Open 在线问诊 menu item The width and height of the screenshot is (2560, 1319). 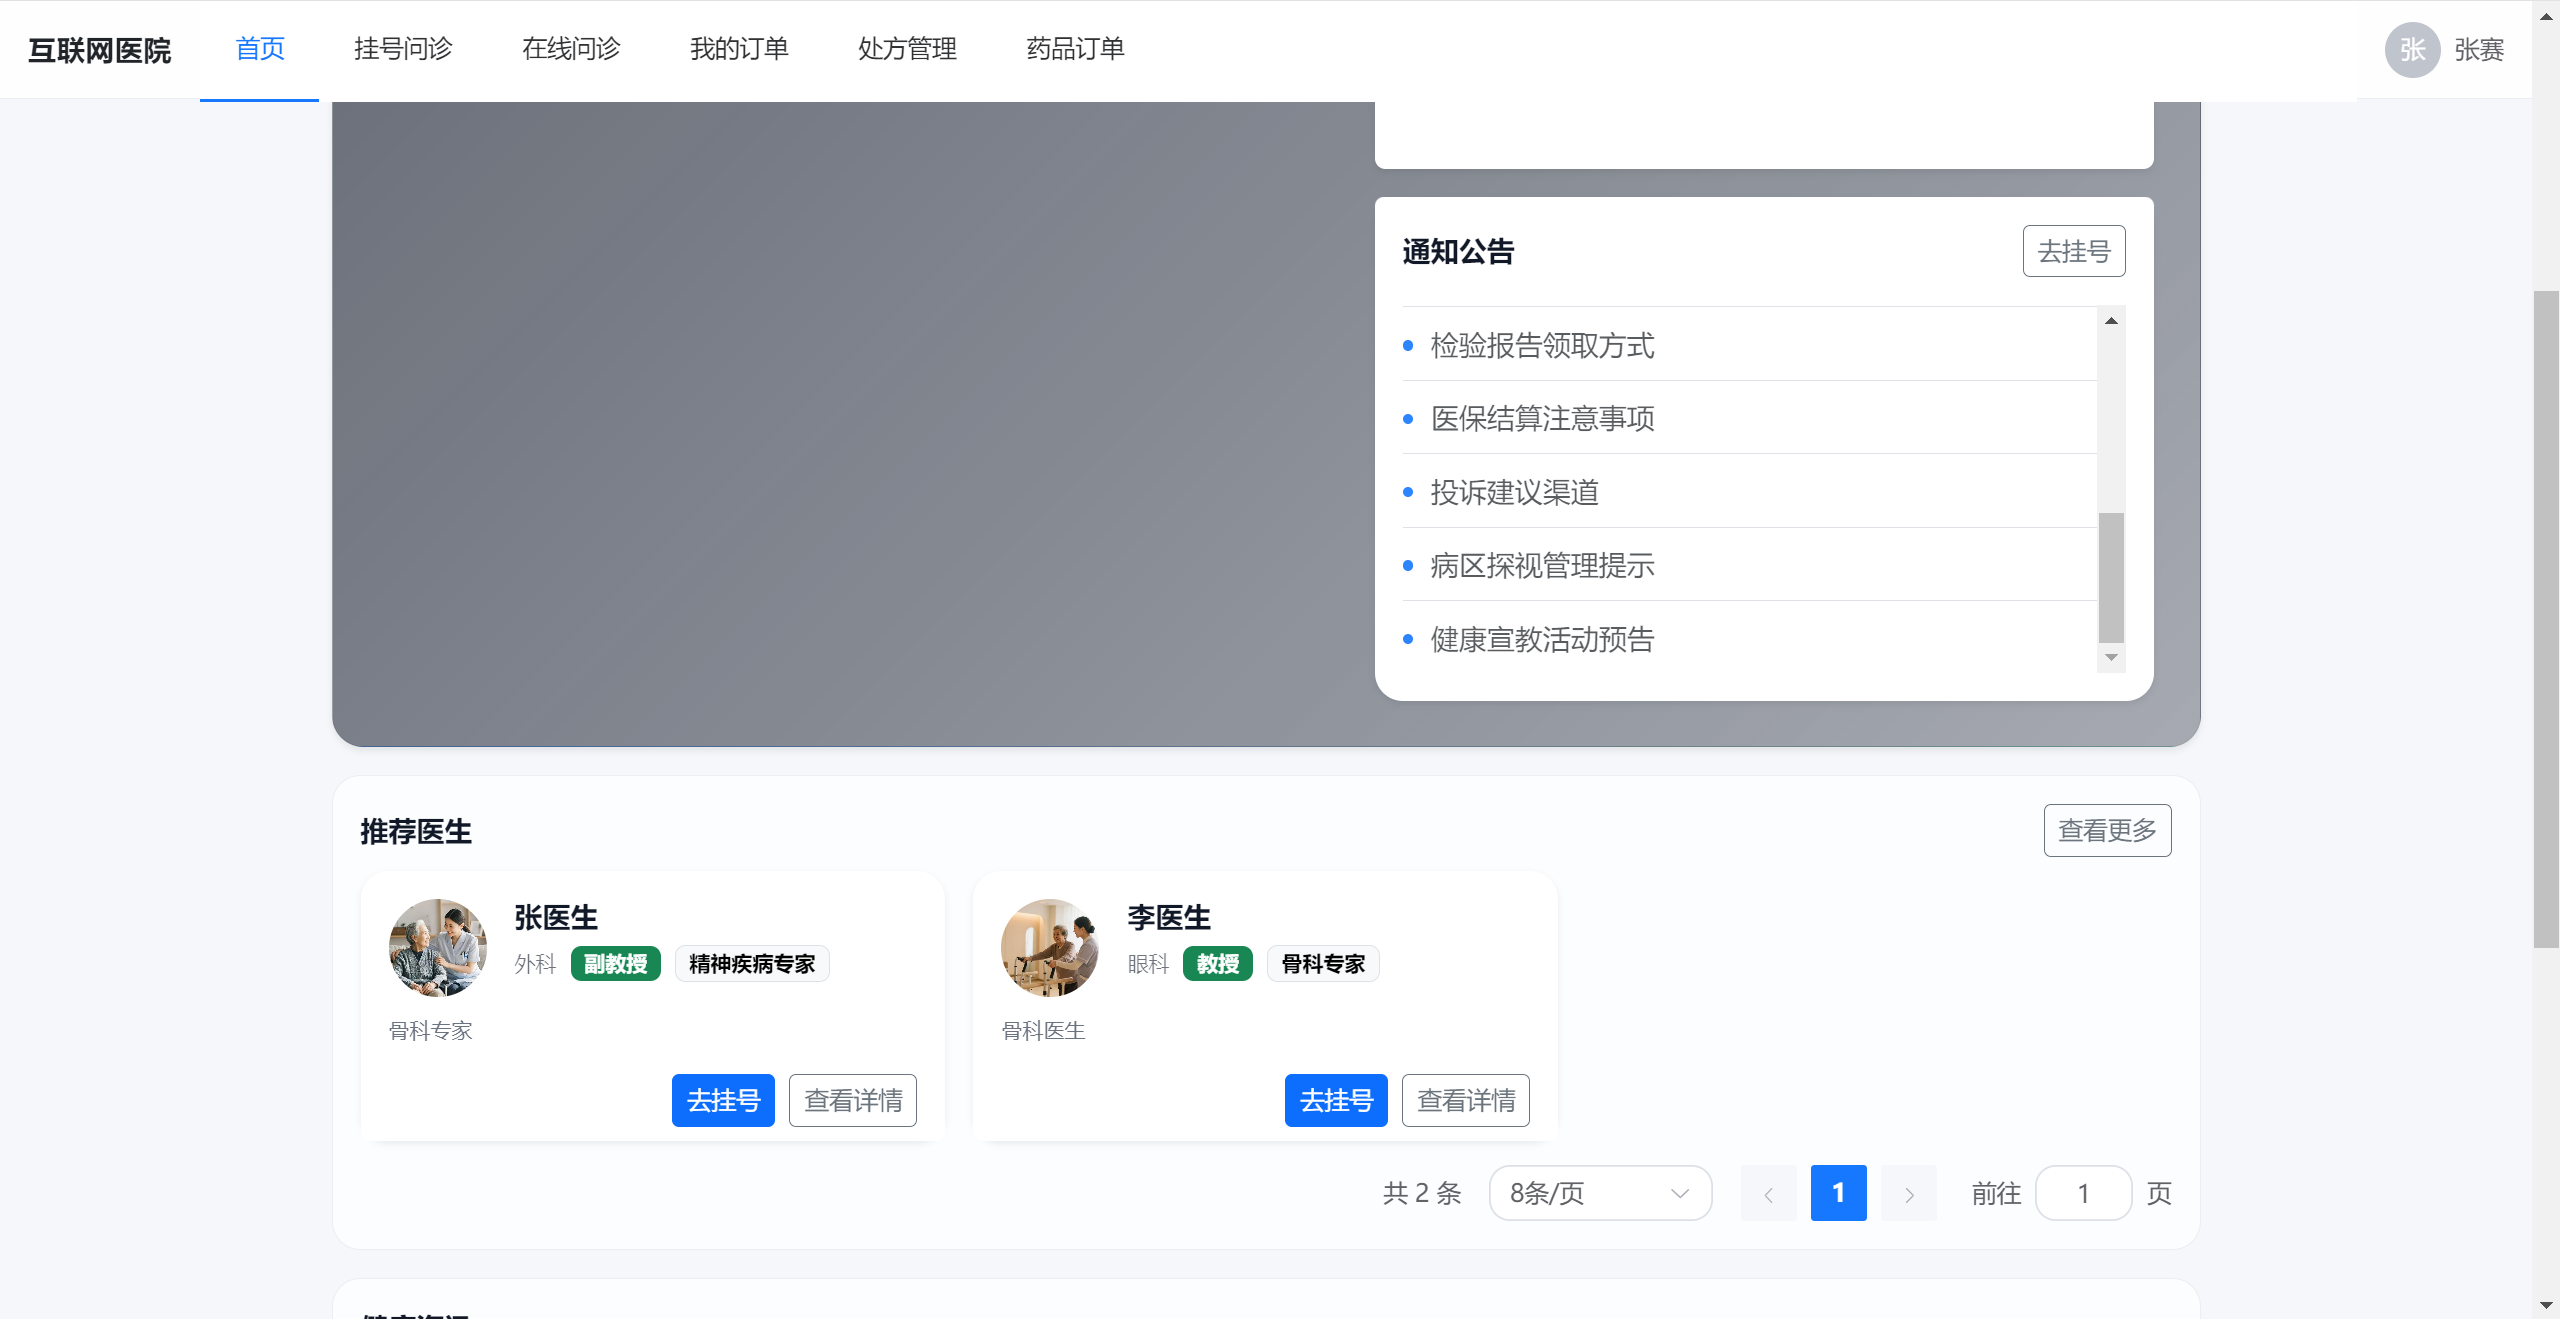(x=571, y=49)
